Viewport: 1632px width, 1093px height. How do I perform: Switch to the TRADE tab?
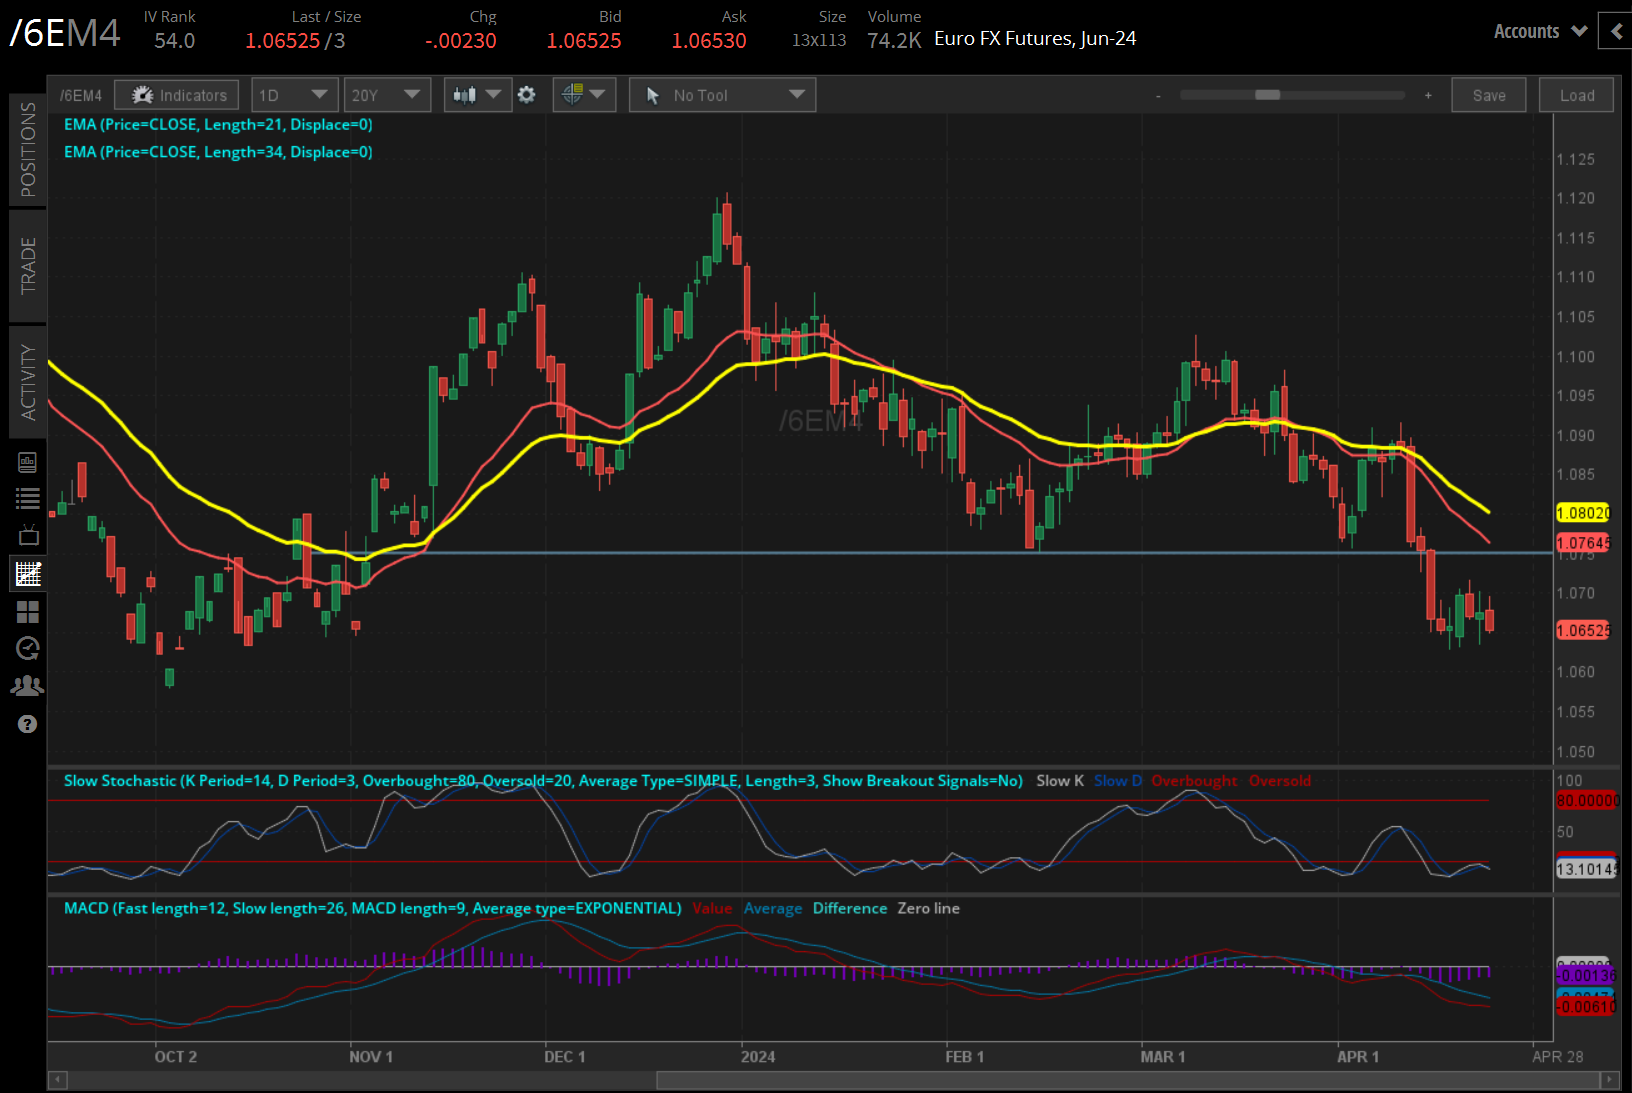tap(28, 266)
